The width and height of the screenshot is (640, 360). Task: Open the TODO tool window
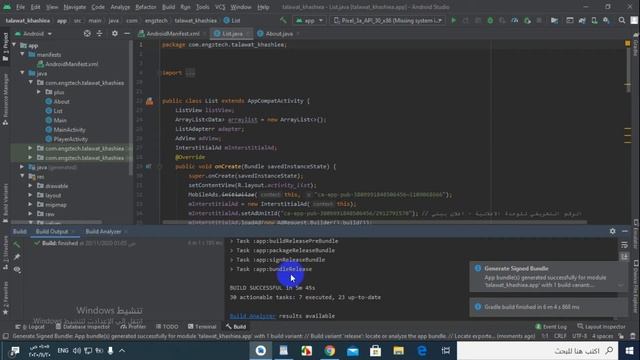pyautogui.click(x=167, y=327)
